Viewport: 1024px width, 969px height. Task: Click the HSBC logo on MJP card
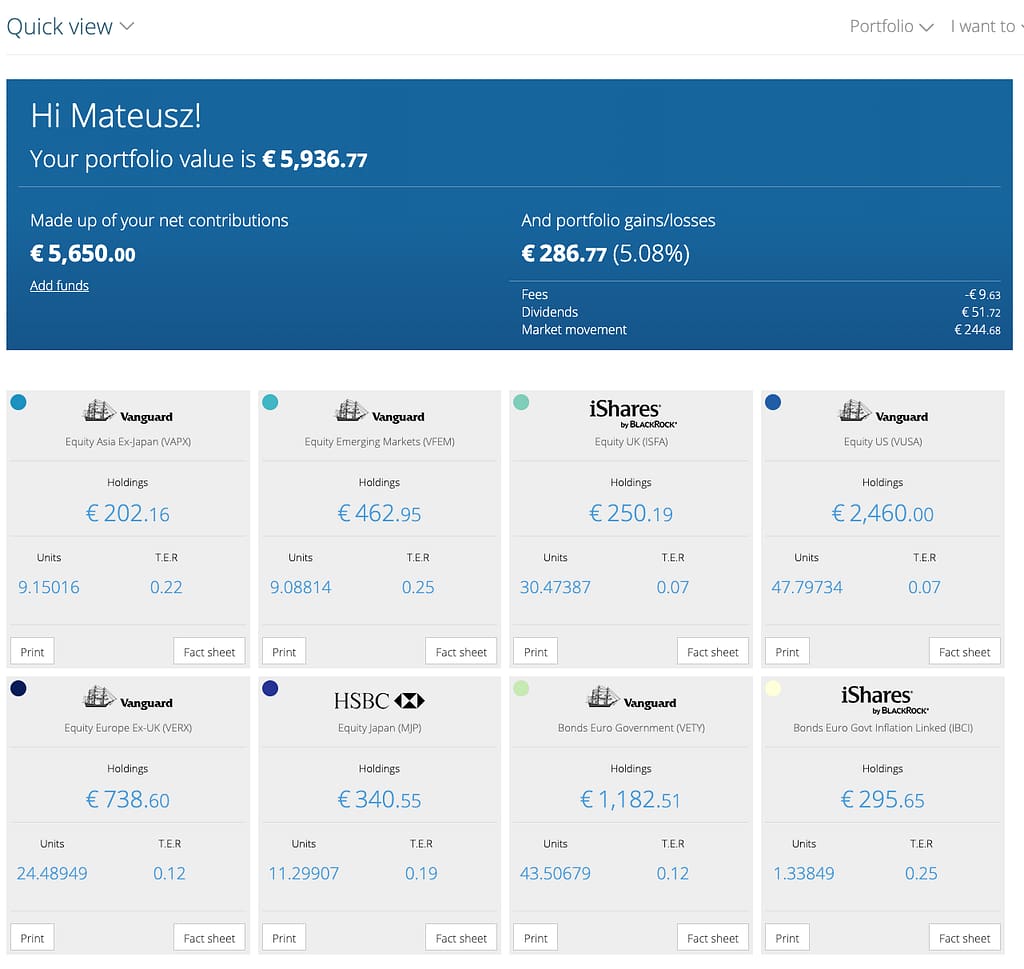pyautogui.click(x=379, y=701)
